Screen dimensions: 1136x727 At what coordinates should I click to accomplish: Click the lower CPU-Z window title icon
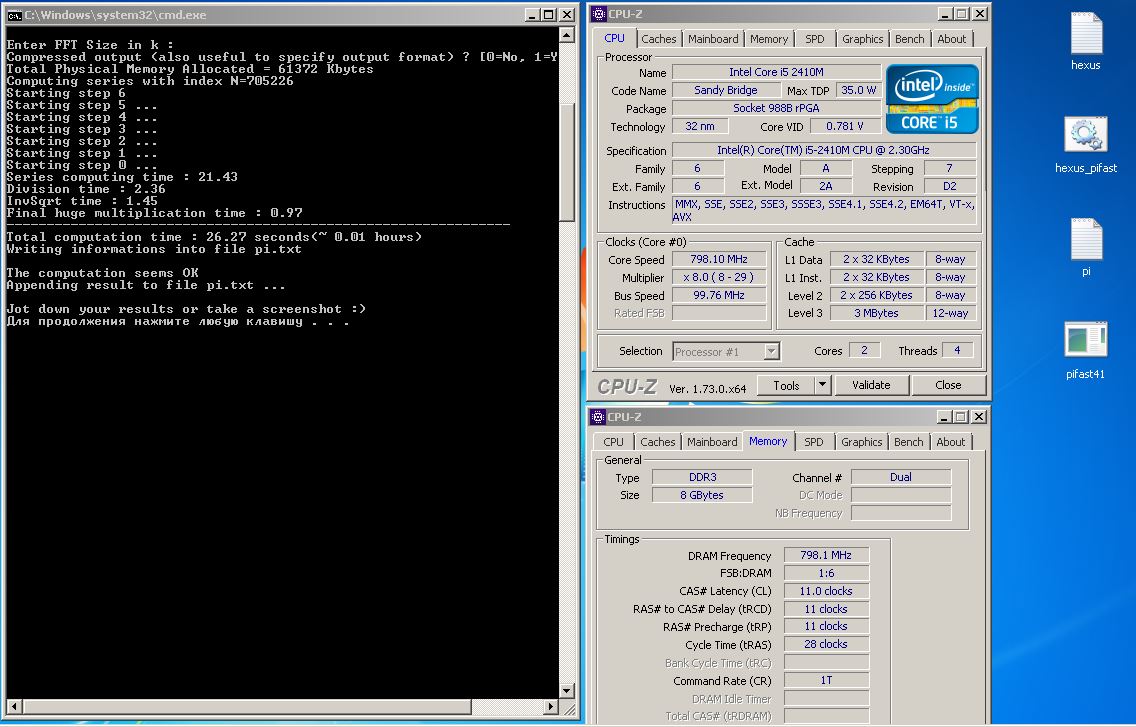(598, 417)
